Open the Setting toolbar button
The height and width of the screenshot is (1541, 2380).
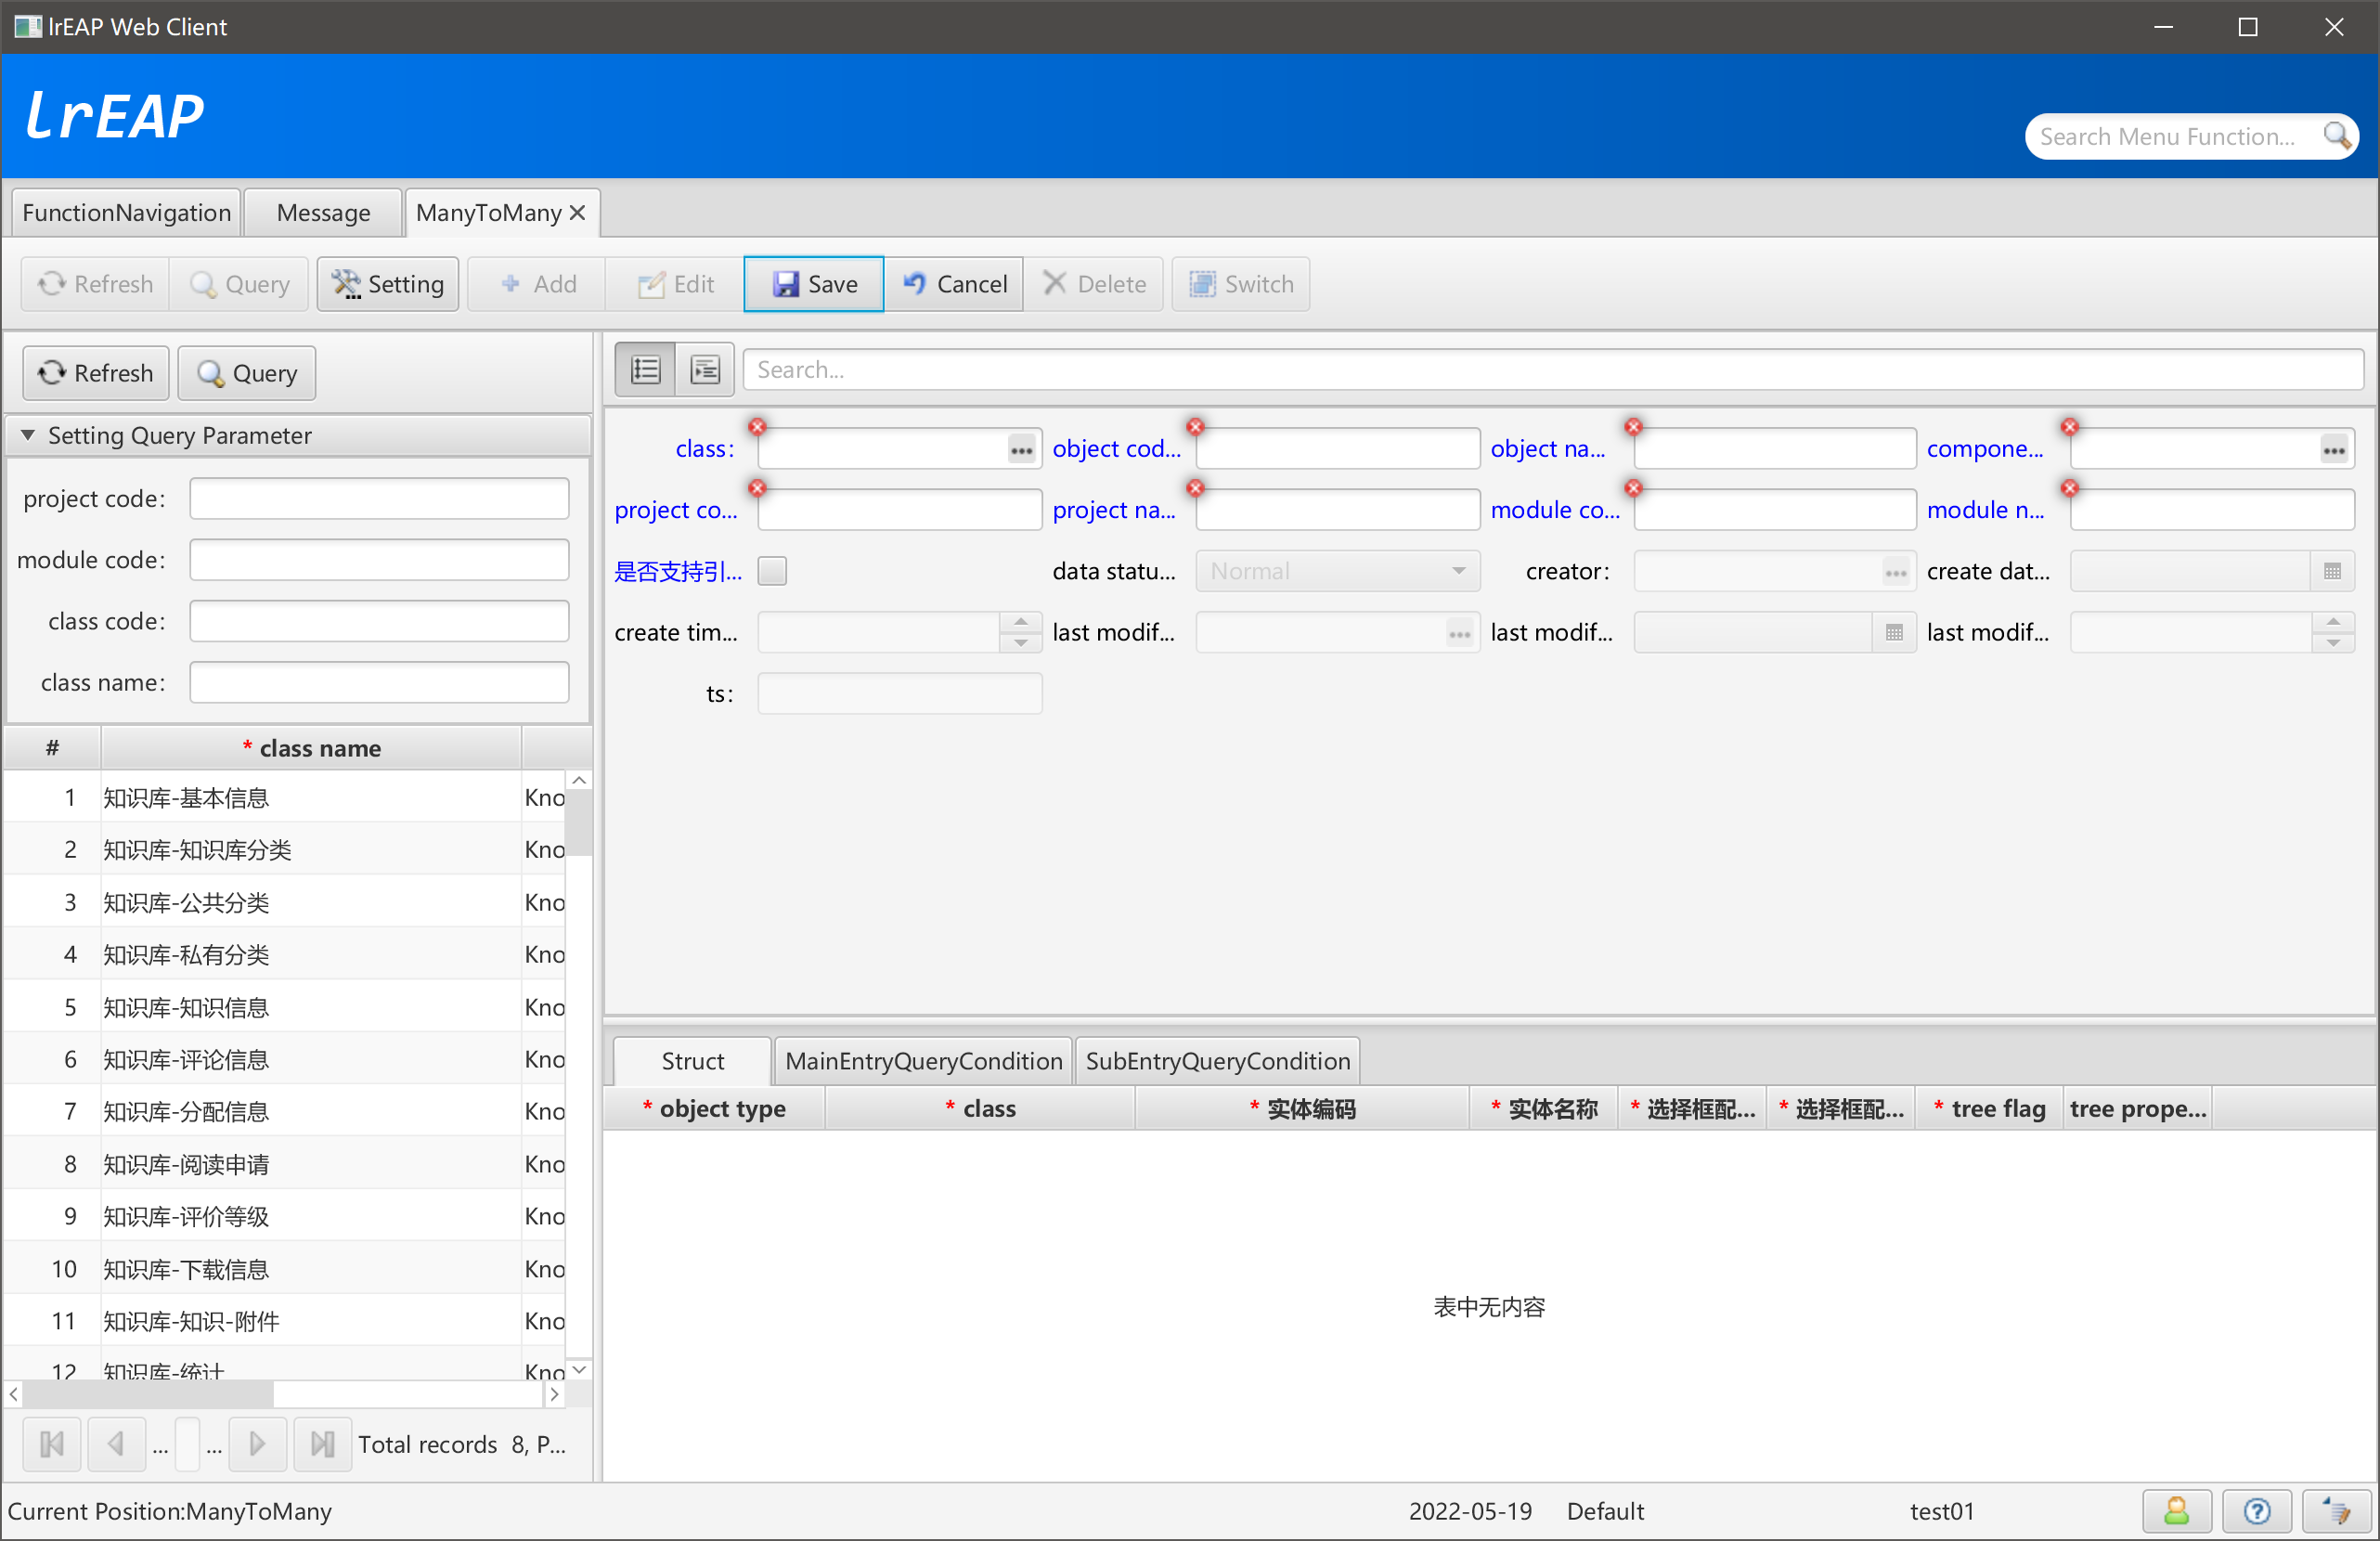[x=388, y=284]
